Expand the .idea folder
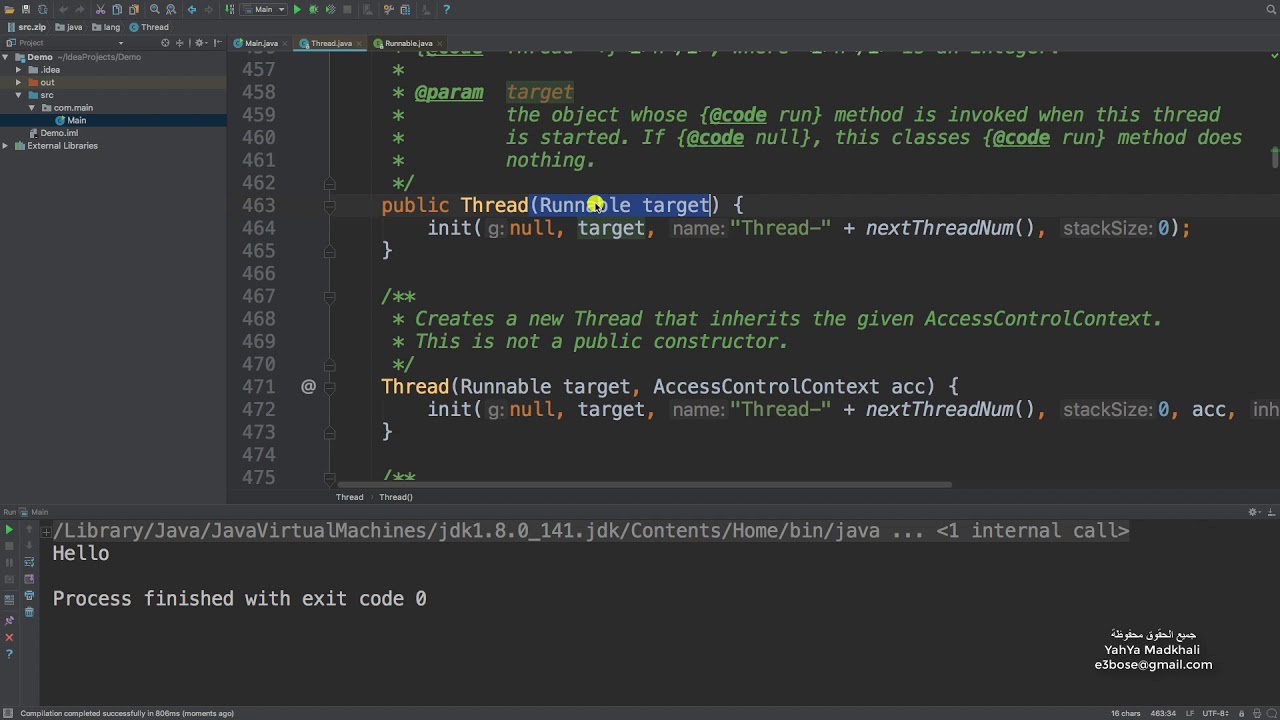Viewport: 1280px width, 720px height. pyautogui.click(x=18, y=70)
